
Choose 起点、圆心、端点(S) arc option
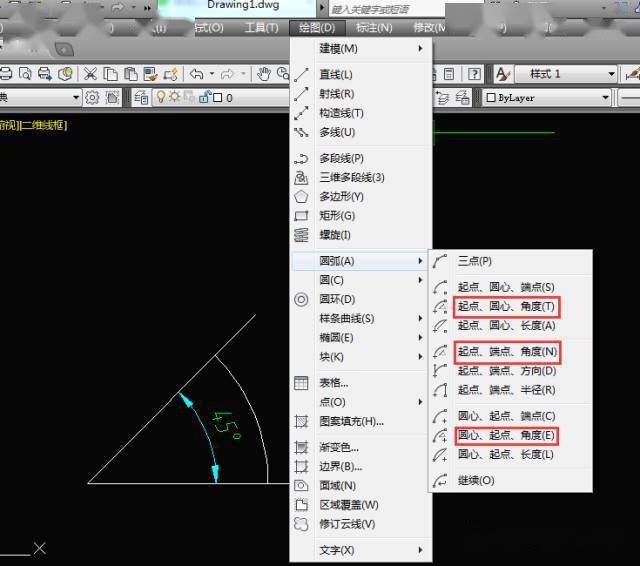[511, 287]
